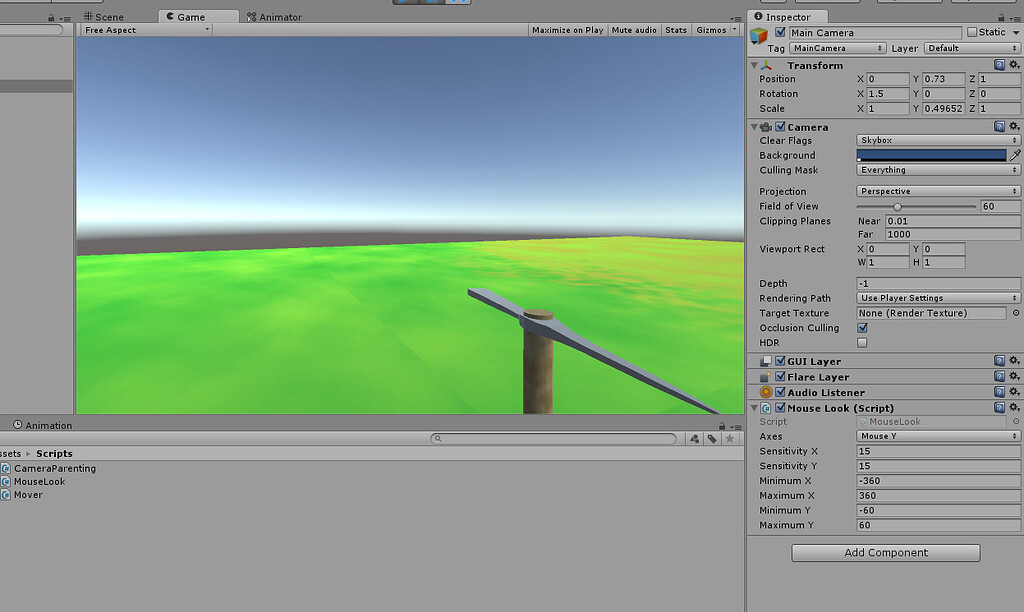The height and width of the screenshot is (612, 1024).
Task: Click the Transform component gear icon
Action: coord(1014,64)
